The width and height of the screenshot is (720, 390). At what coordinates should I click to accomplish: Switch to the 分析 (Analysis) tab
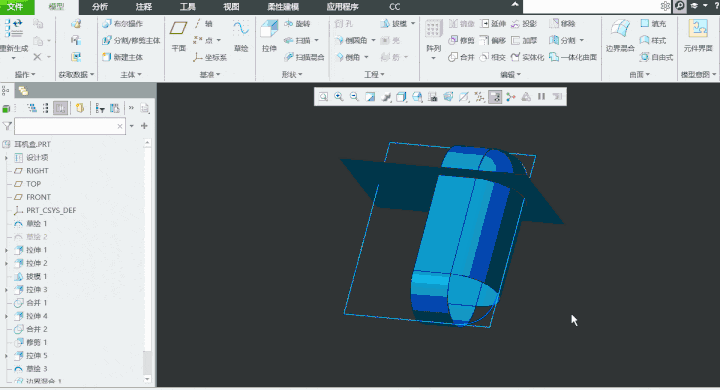100,7
